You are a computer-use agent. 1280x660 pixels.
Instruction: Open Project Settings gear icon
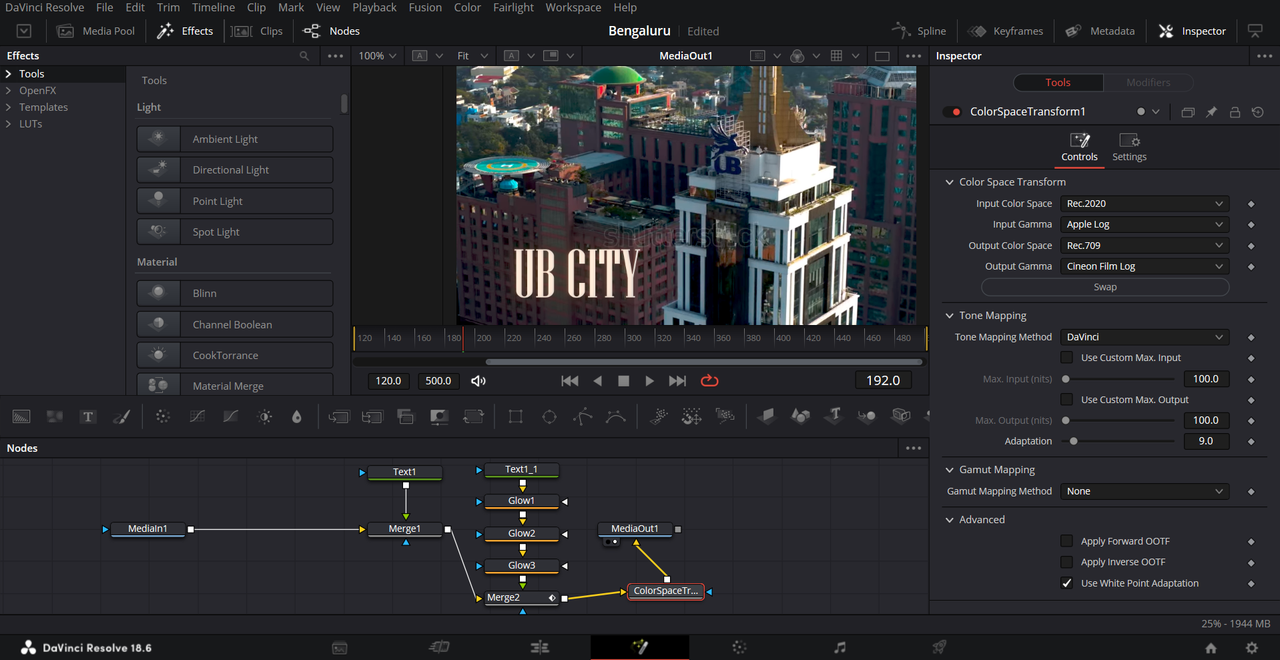pos(1251,648)
